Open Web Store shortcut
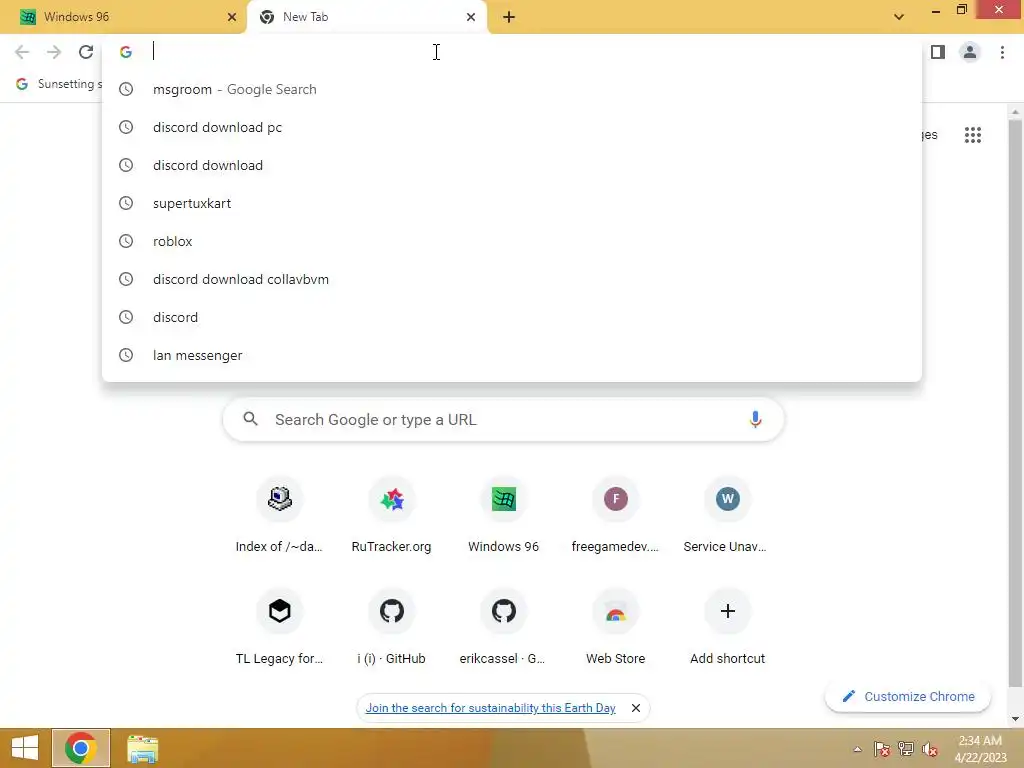The height and width of the screenshot is (768, 1024). click(x=615, y=628)
